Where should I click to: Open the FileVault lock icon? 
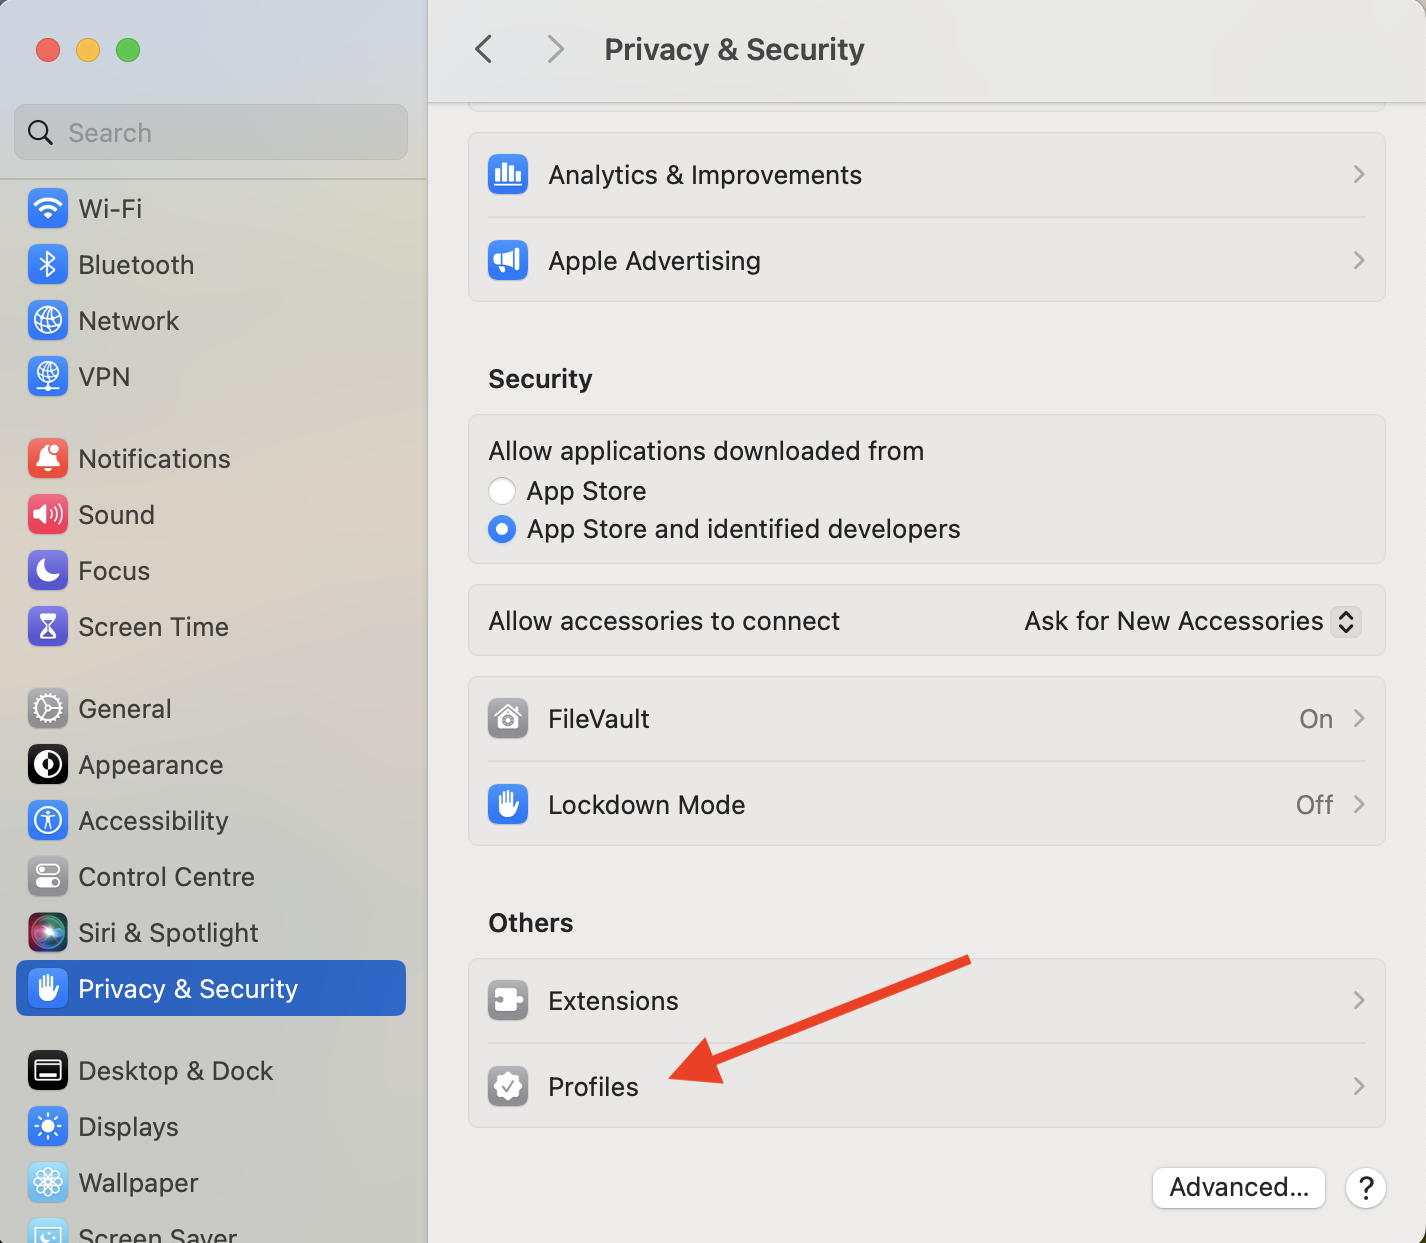508,718
